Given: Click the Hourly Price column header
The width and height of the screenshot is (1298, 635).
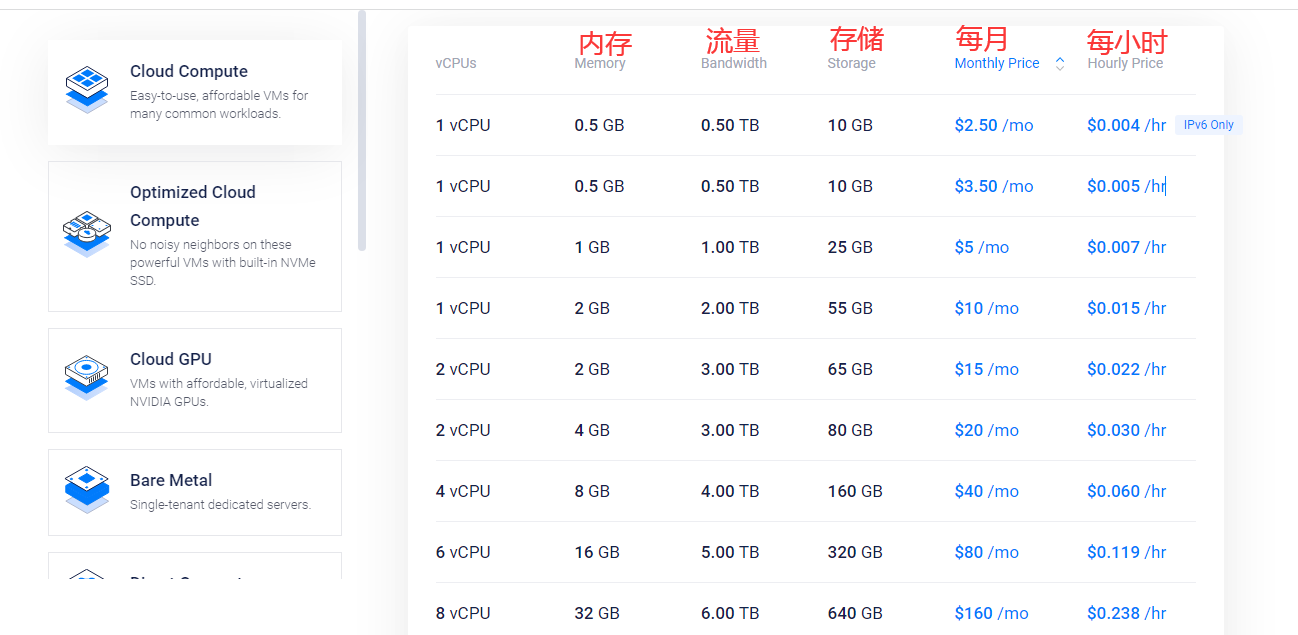Looking at the screenshot, I should pos(1126,62).
